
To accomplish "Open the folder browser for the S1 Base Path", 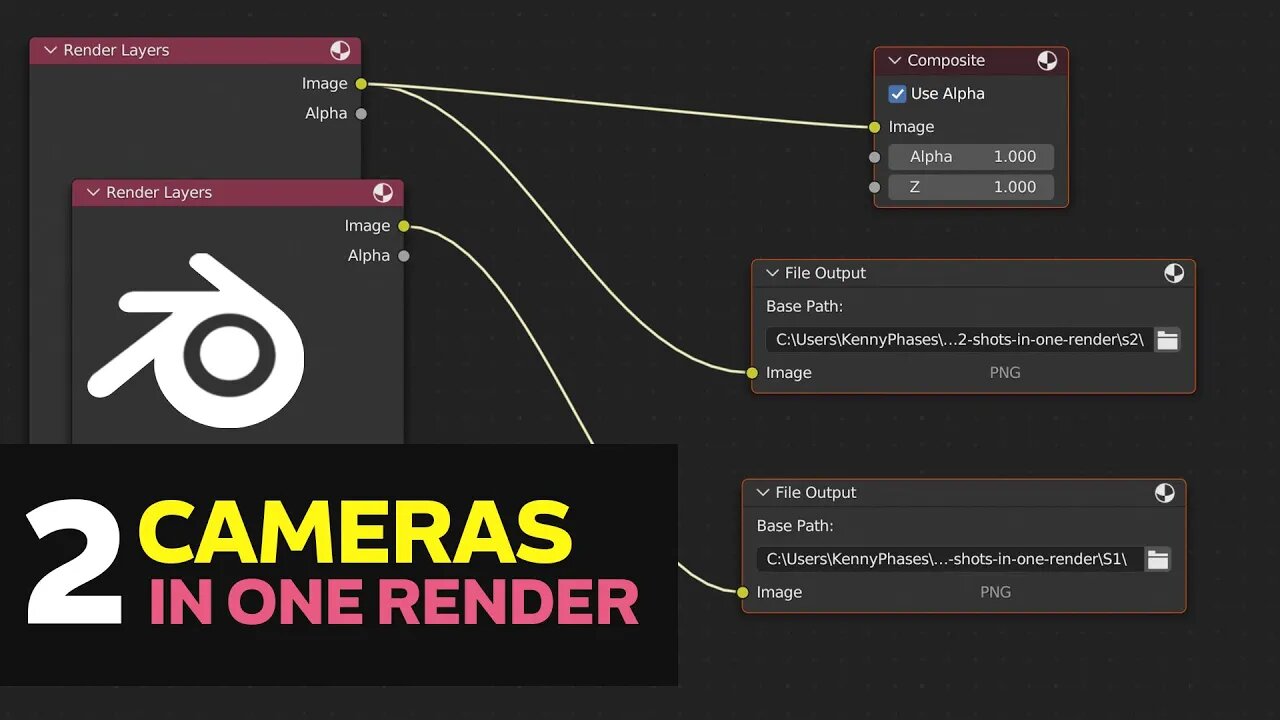I will click(x=1157, y=559).
